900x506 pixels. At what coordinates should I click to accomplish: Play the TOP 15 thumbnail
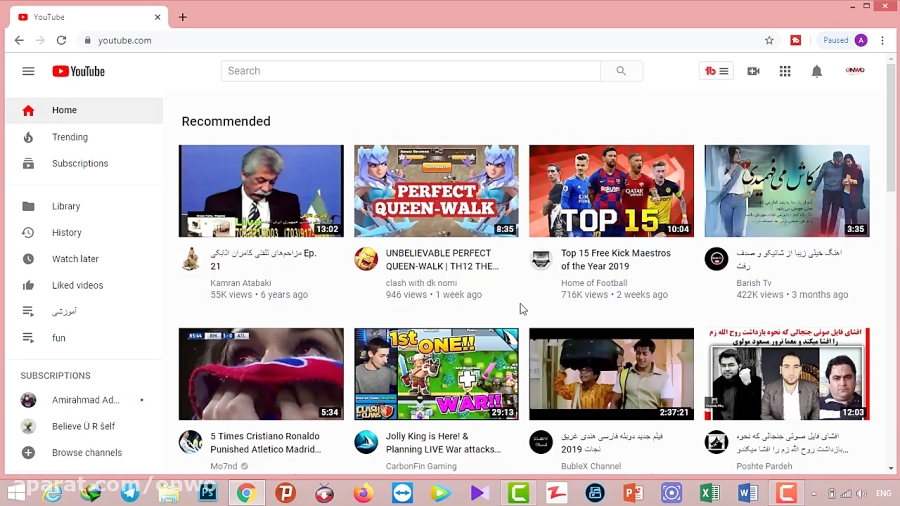coord(611,191)
